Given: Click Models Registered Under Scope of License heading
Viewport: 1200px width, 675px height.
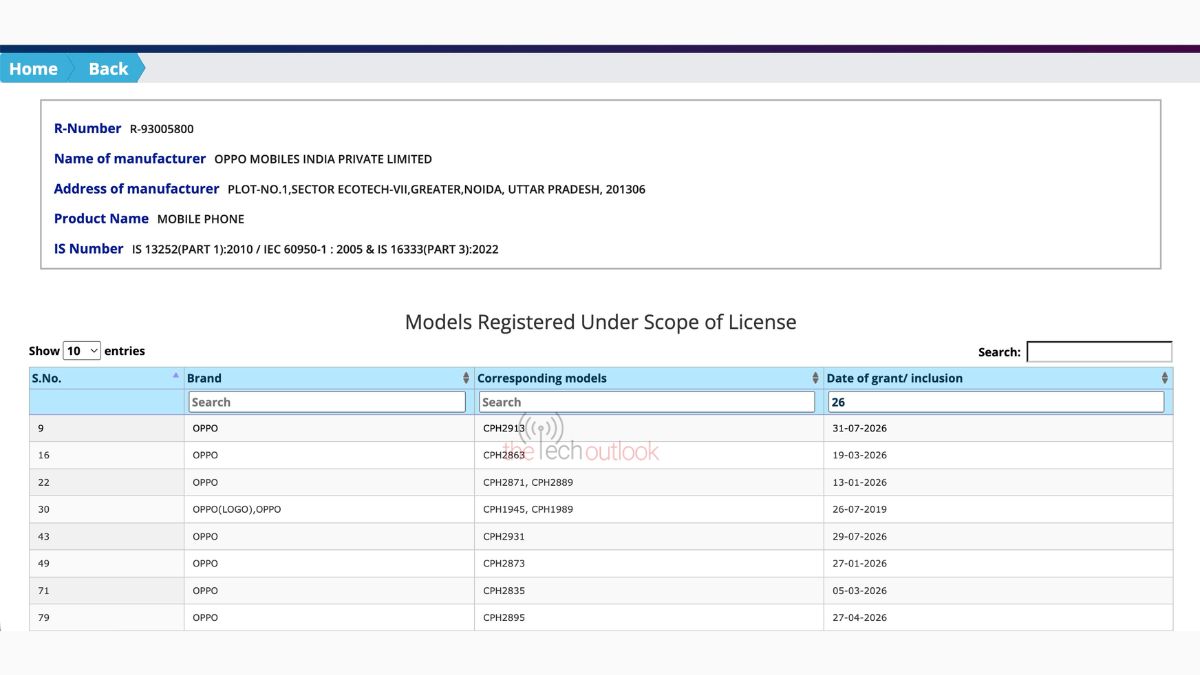Looking at the screenshot, I should pyautogui.click(x=600, y=322).
